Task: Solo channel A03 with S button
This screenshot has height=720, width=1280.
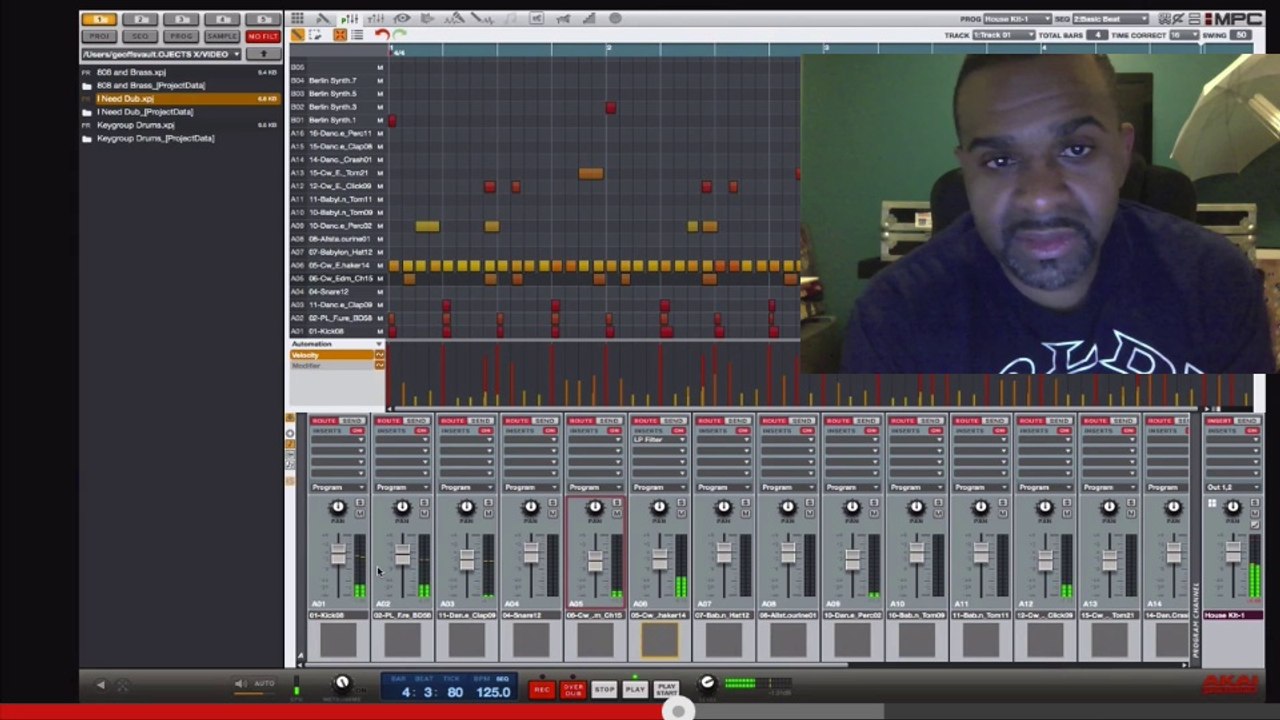Action: [488, 502]
